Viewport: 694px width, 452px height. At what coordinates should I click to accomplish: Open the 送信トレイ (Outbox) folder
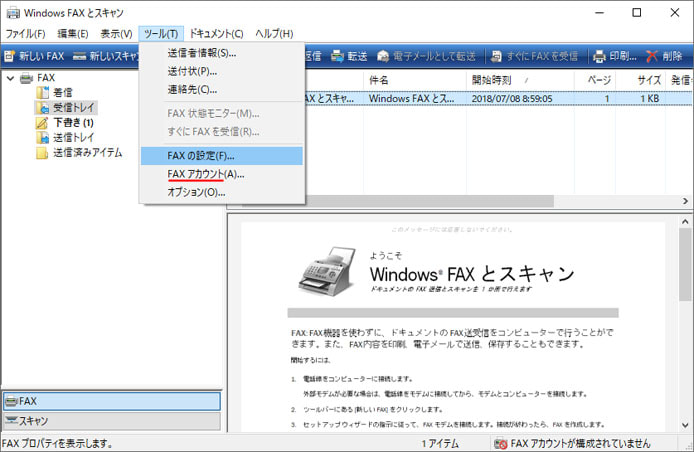pyautogui.click(x=65, y=138)
